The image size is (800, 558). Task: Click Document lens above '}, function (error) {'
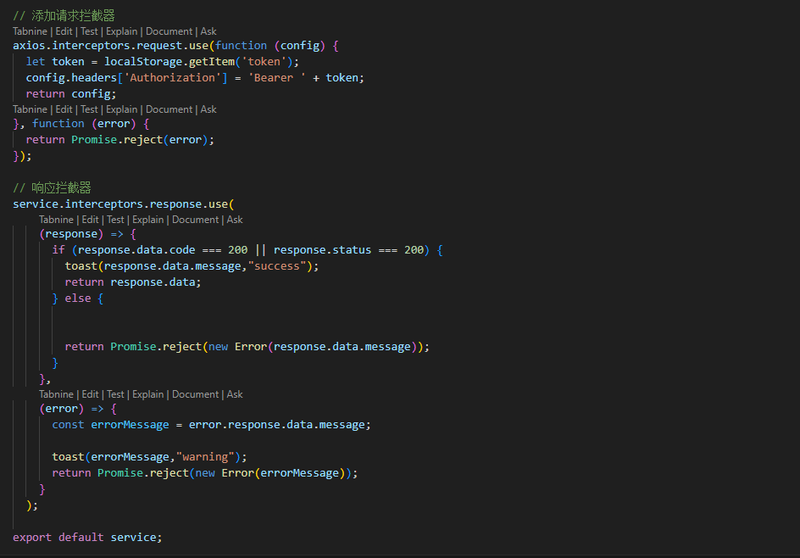click(x=169, y=110)
